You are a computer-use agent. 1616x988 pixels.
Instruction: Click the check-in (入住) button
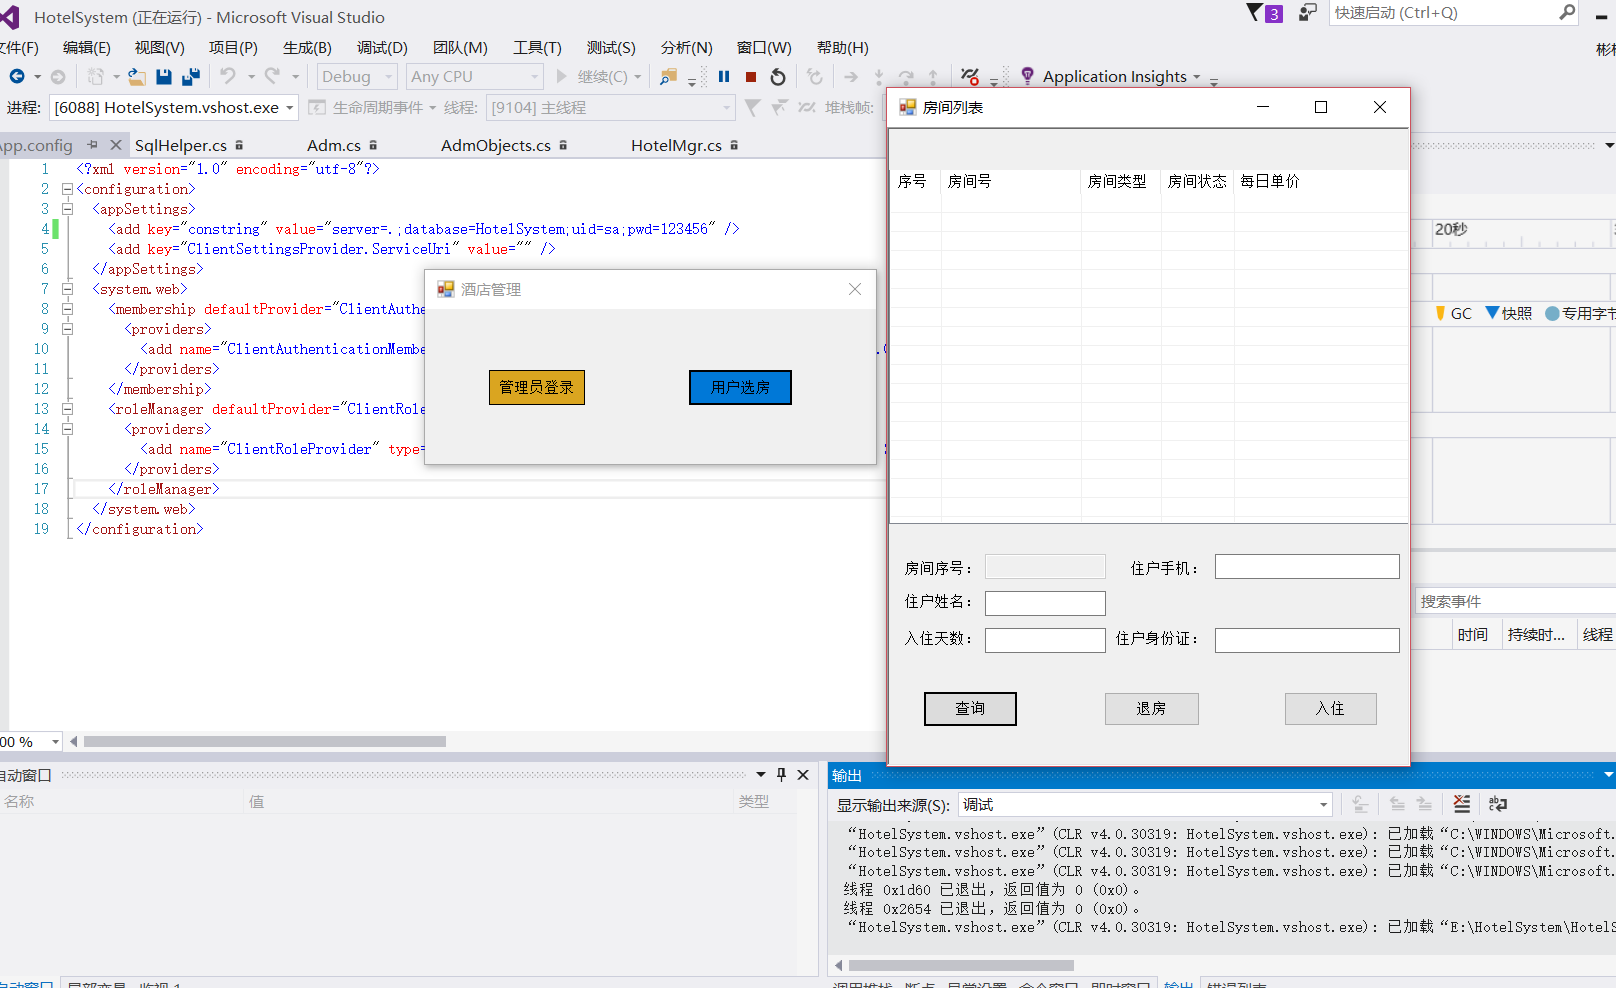click(x=1330, y=709)
